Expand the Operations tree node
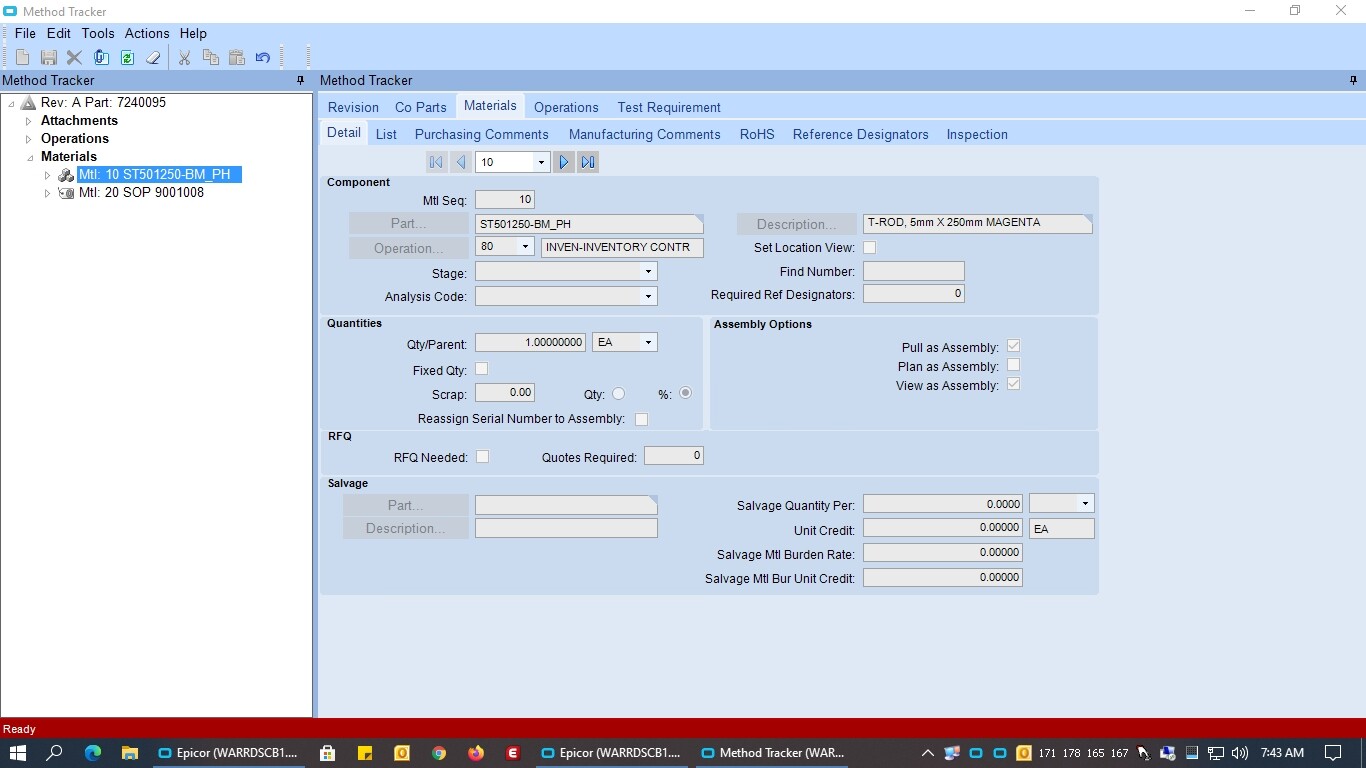The height and width of the screenshot is (768, 1366). point(29,139)
